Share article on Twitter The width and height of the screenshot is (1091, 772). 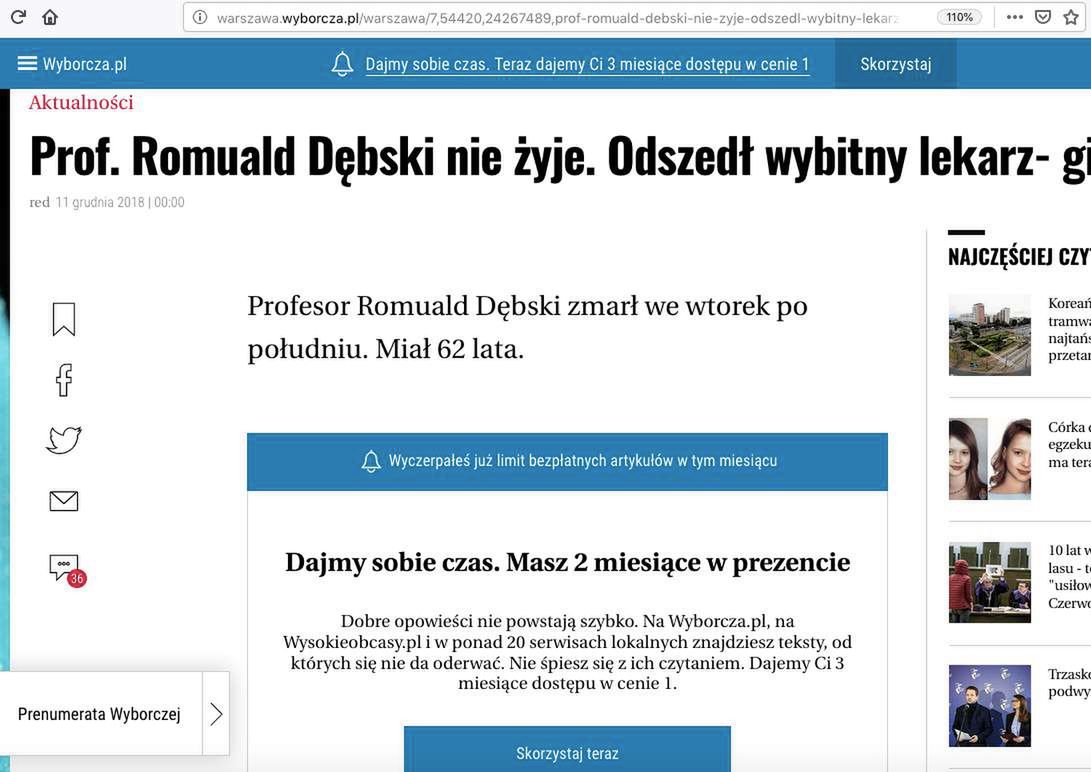pos(64,440)
